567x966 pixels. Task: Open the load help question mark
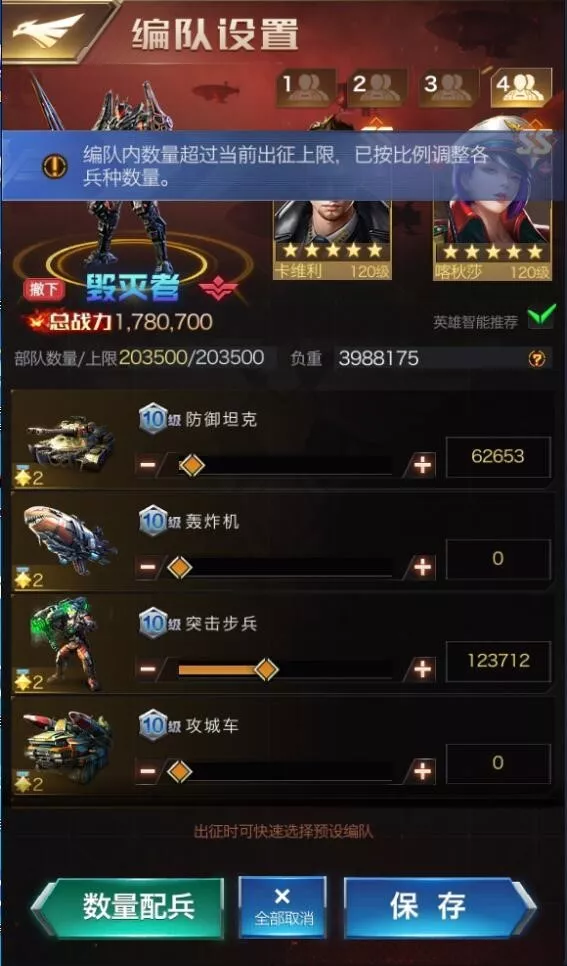(x=537, y=359)
